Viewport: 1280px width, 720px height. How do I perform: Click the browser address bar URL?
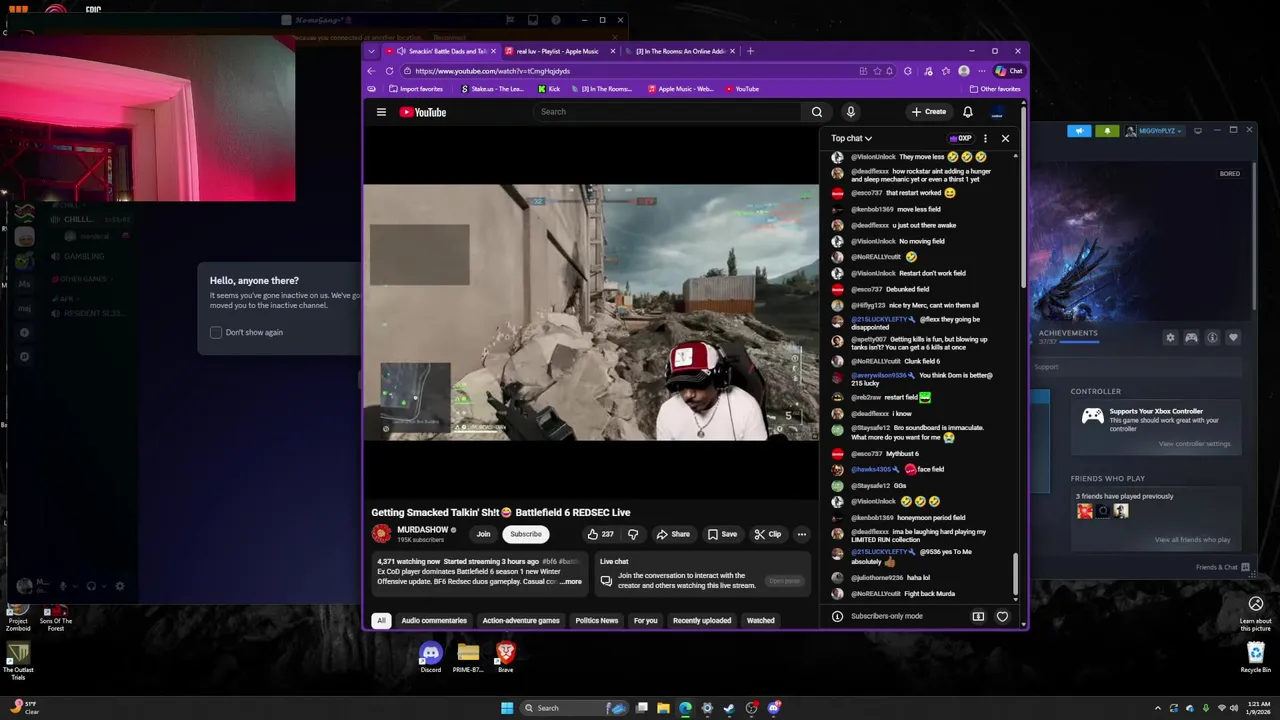pos(492,71)
